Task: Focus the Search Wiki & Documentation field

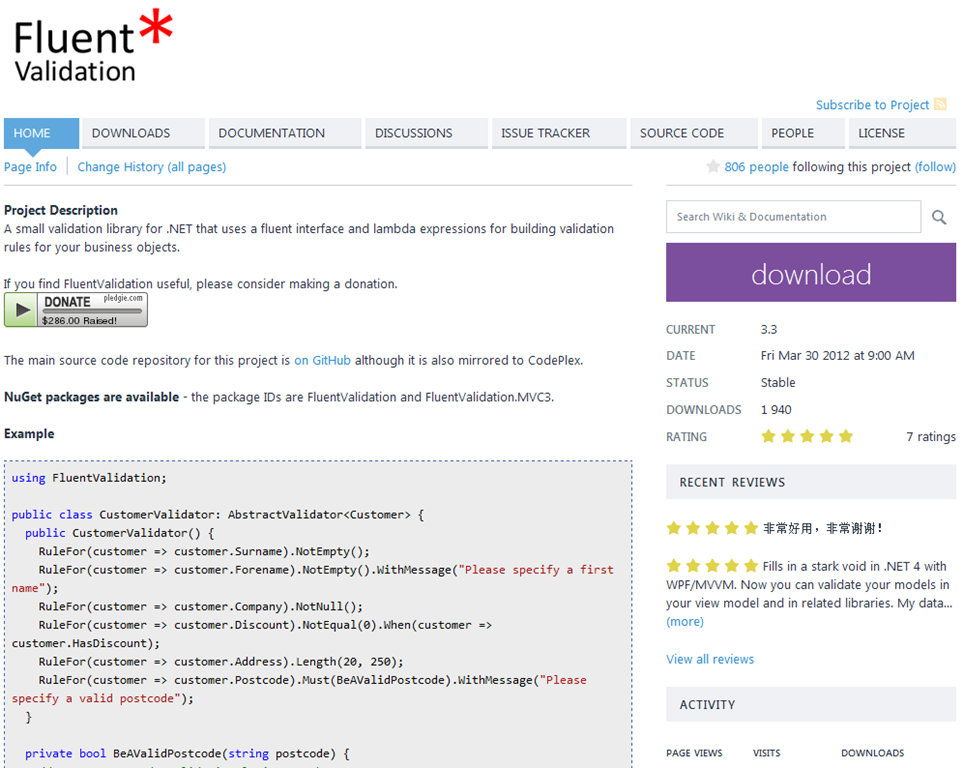Action: [x=793, y=216]
